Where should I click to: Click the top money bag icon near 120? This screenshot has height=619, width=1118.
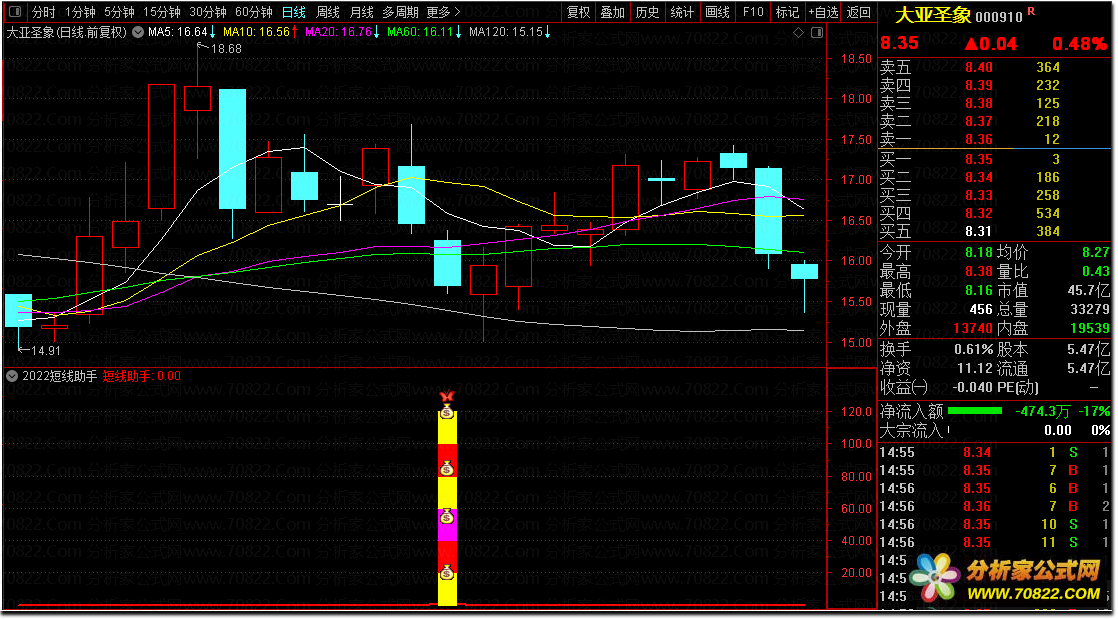tap(447, 411)
